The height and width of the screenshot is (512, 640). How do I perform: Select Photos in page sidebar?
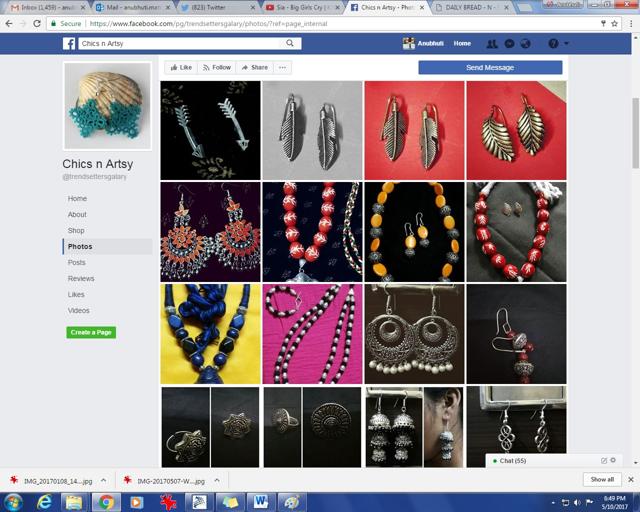[107, 247]
